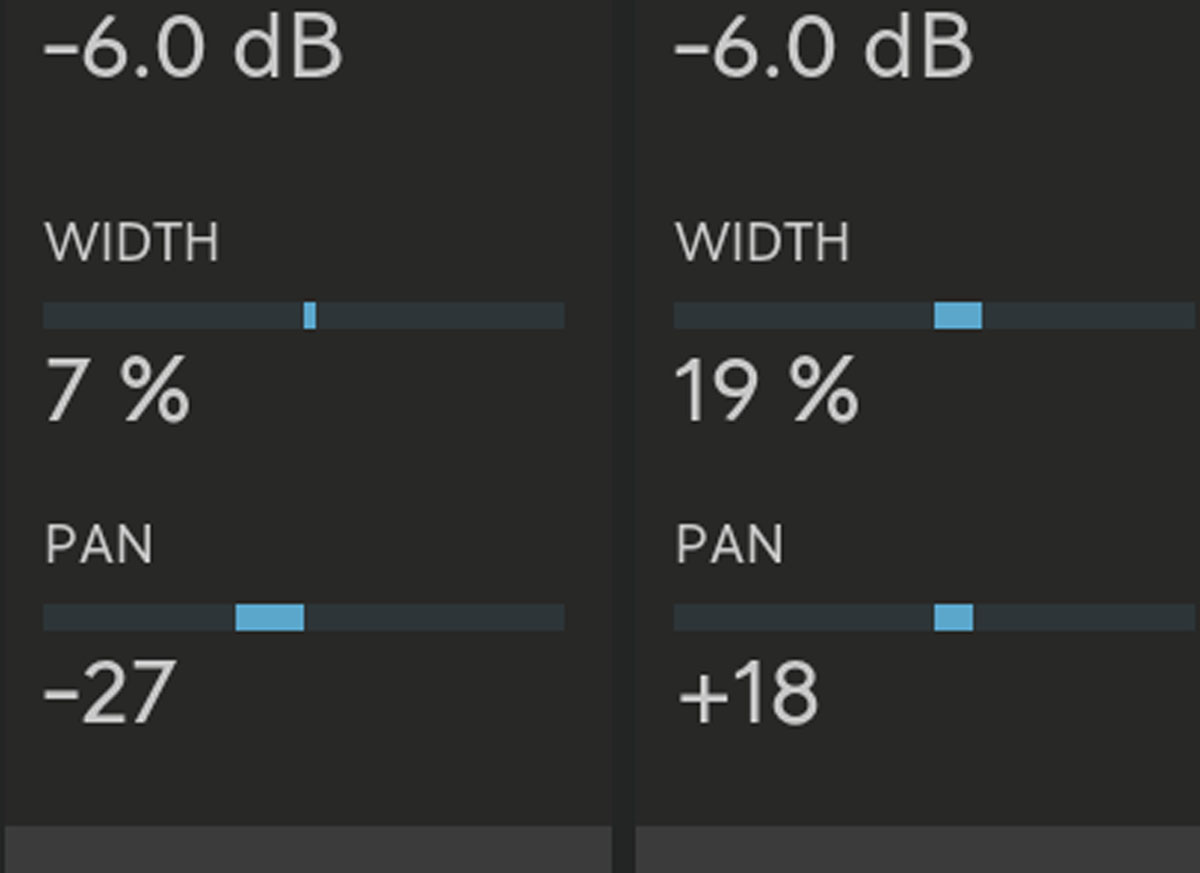Click the left channel's -6.0 dB volume value
The height and width of the screenshot is (873, 1200).
click(192, 48)
